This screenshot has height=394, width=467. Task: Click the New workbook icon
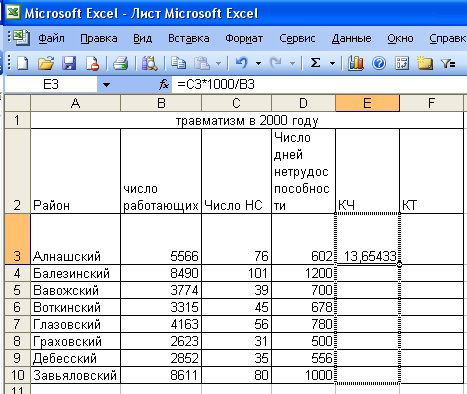coord(22,63)
